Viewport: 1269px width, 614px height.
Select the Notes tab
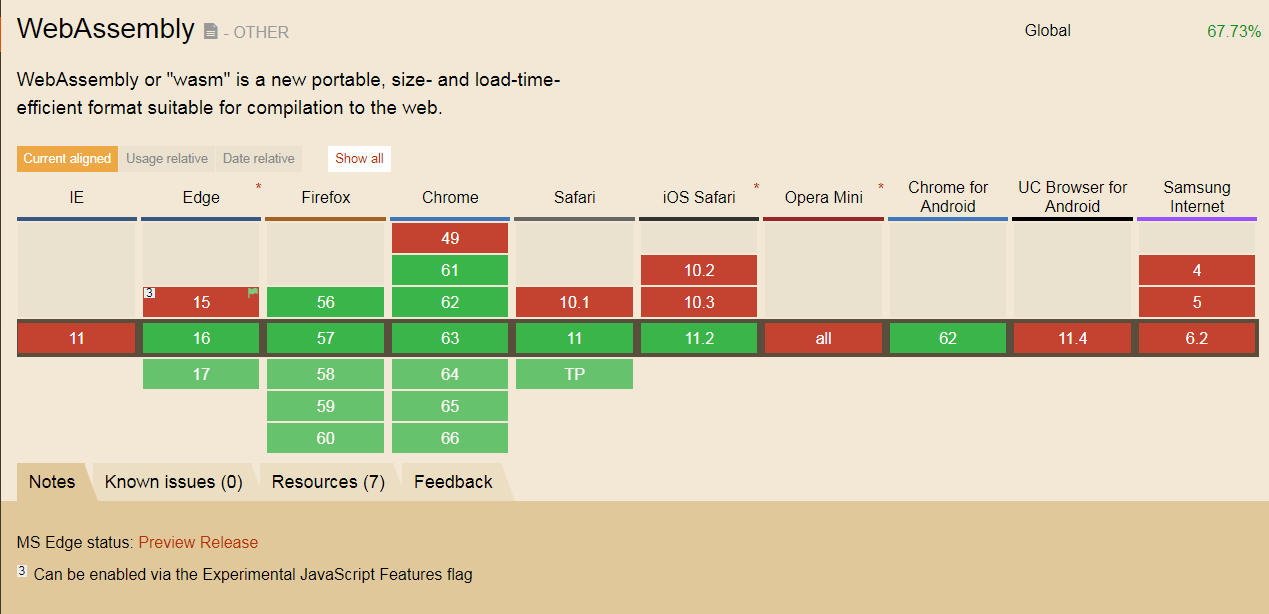pos(52,482)
